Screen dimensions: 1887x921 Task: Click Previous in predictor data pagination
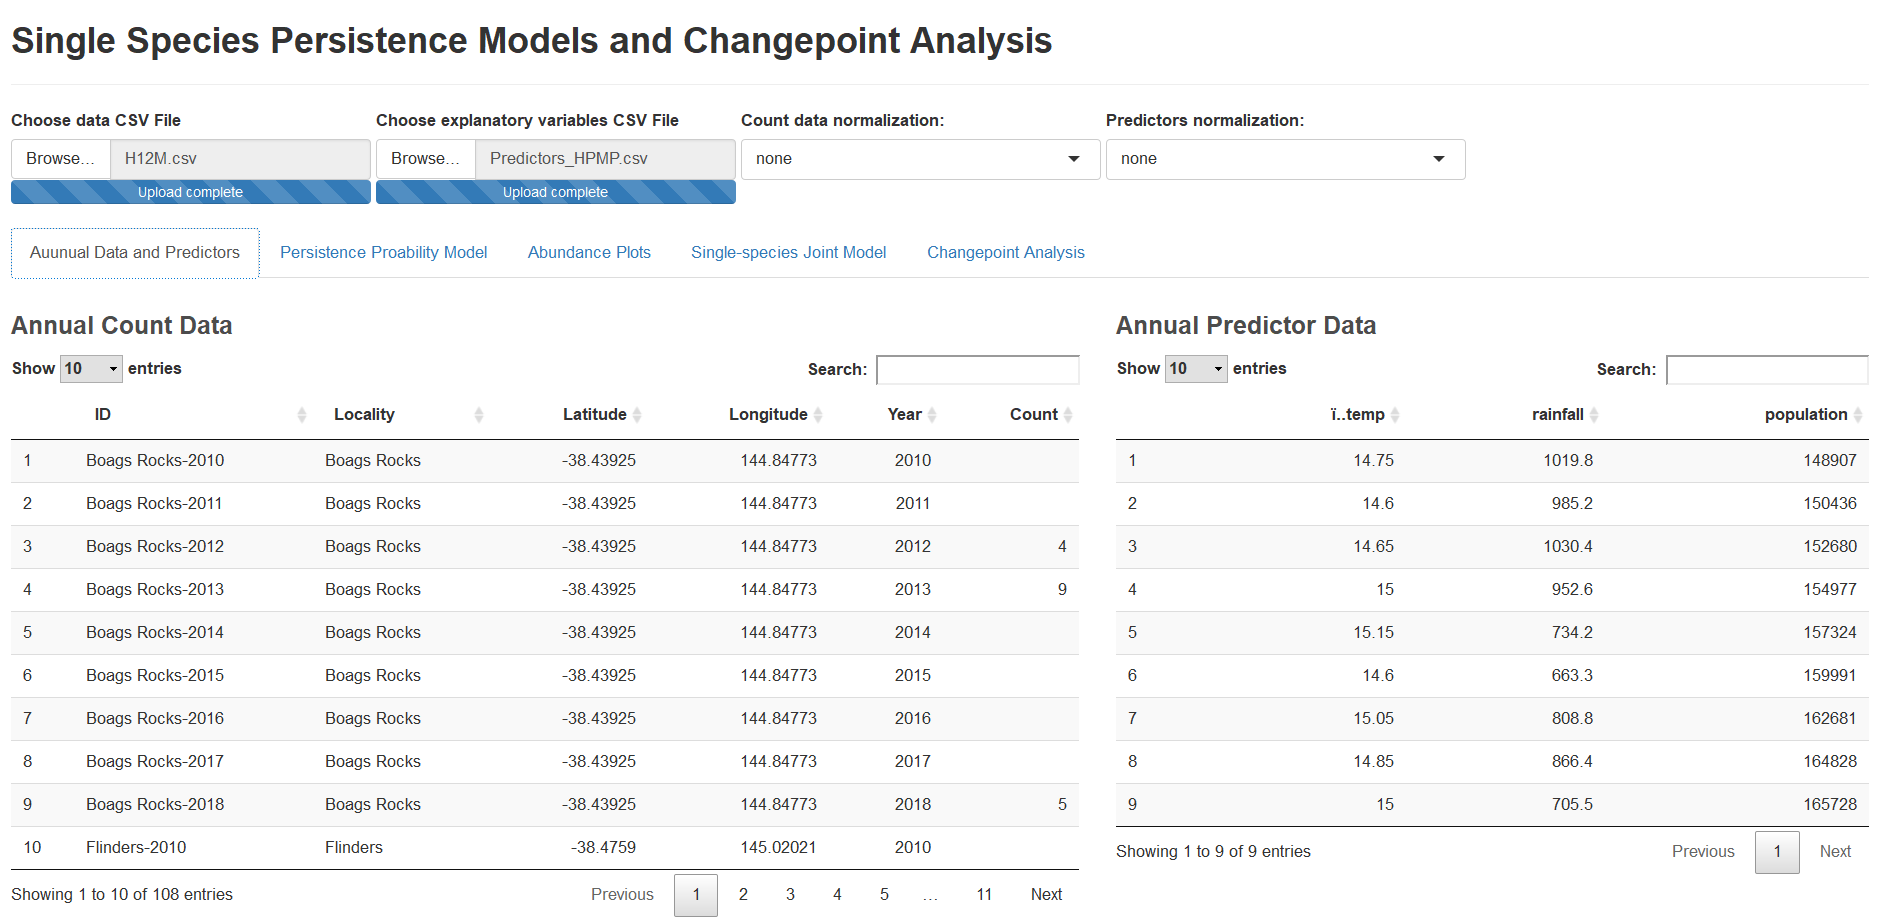point(1703,852)
